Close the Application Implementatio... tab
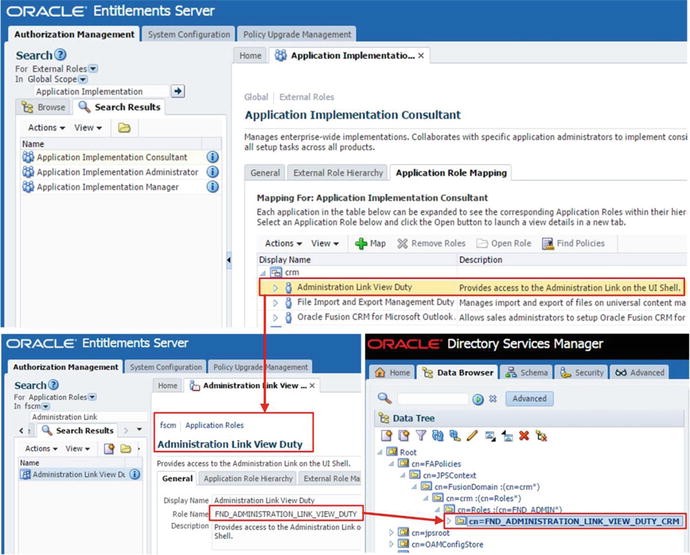This screenshot has height=555, width=690. click(x=421, y=55)
